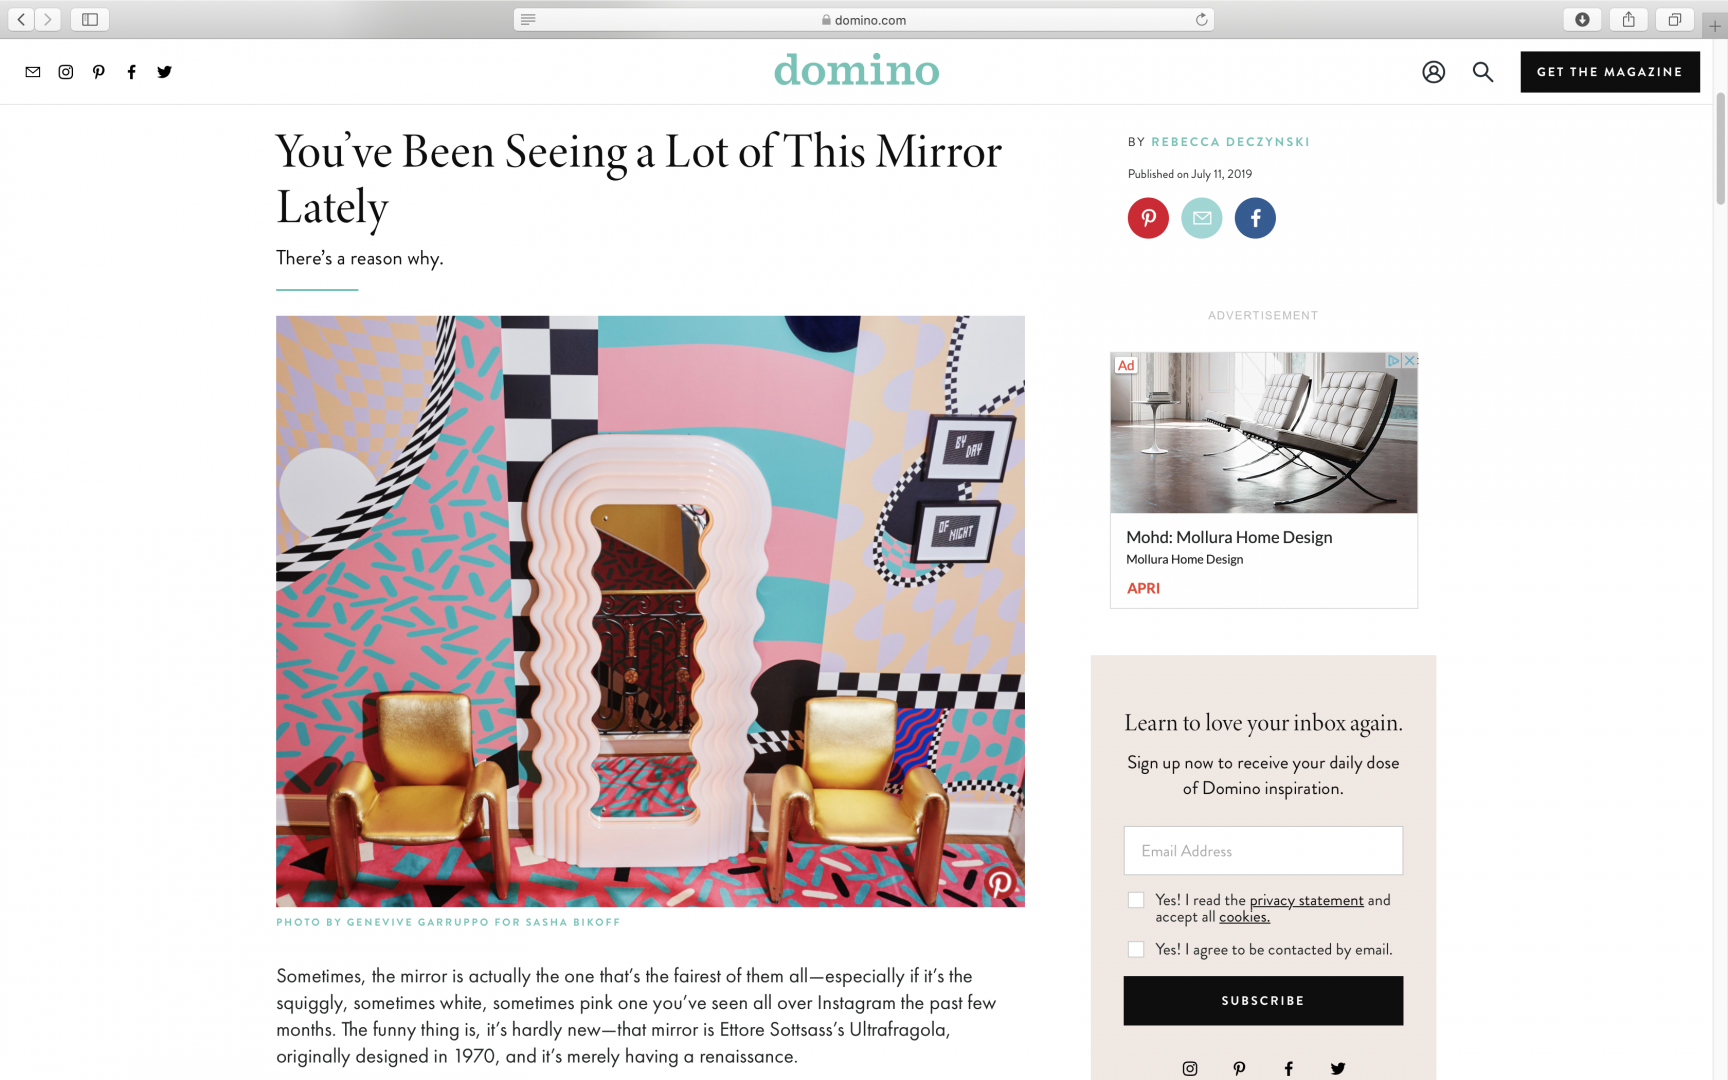Open the Pinterest icon in the top-left header

coord(99,72)
